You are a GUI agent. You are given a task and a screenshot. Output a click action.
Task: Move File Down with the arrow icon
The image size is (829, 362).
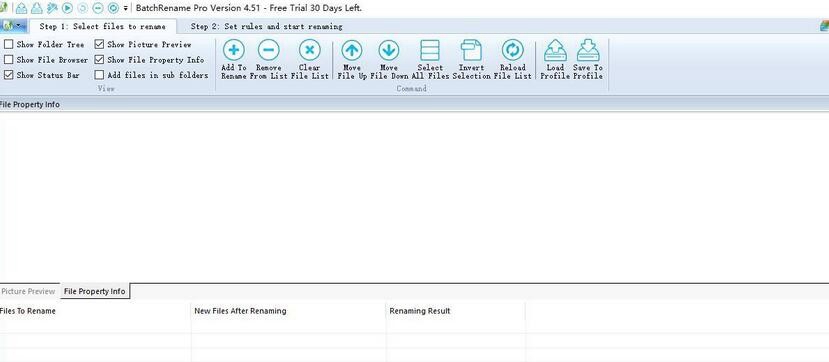tap(389, 50)
